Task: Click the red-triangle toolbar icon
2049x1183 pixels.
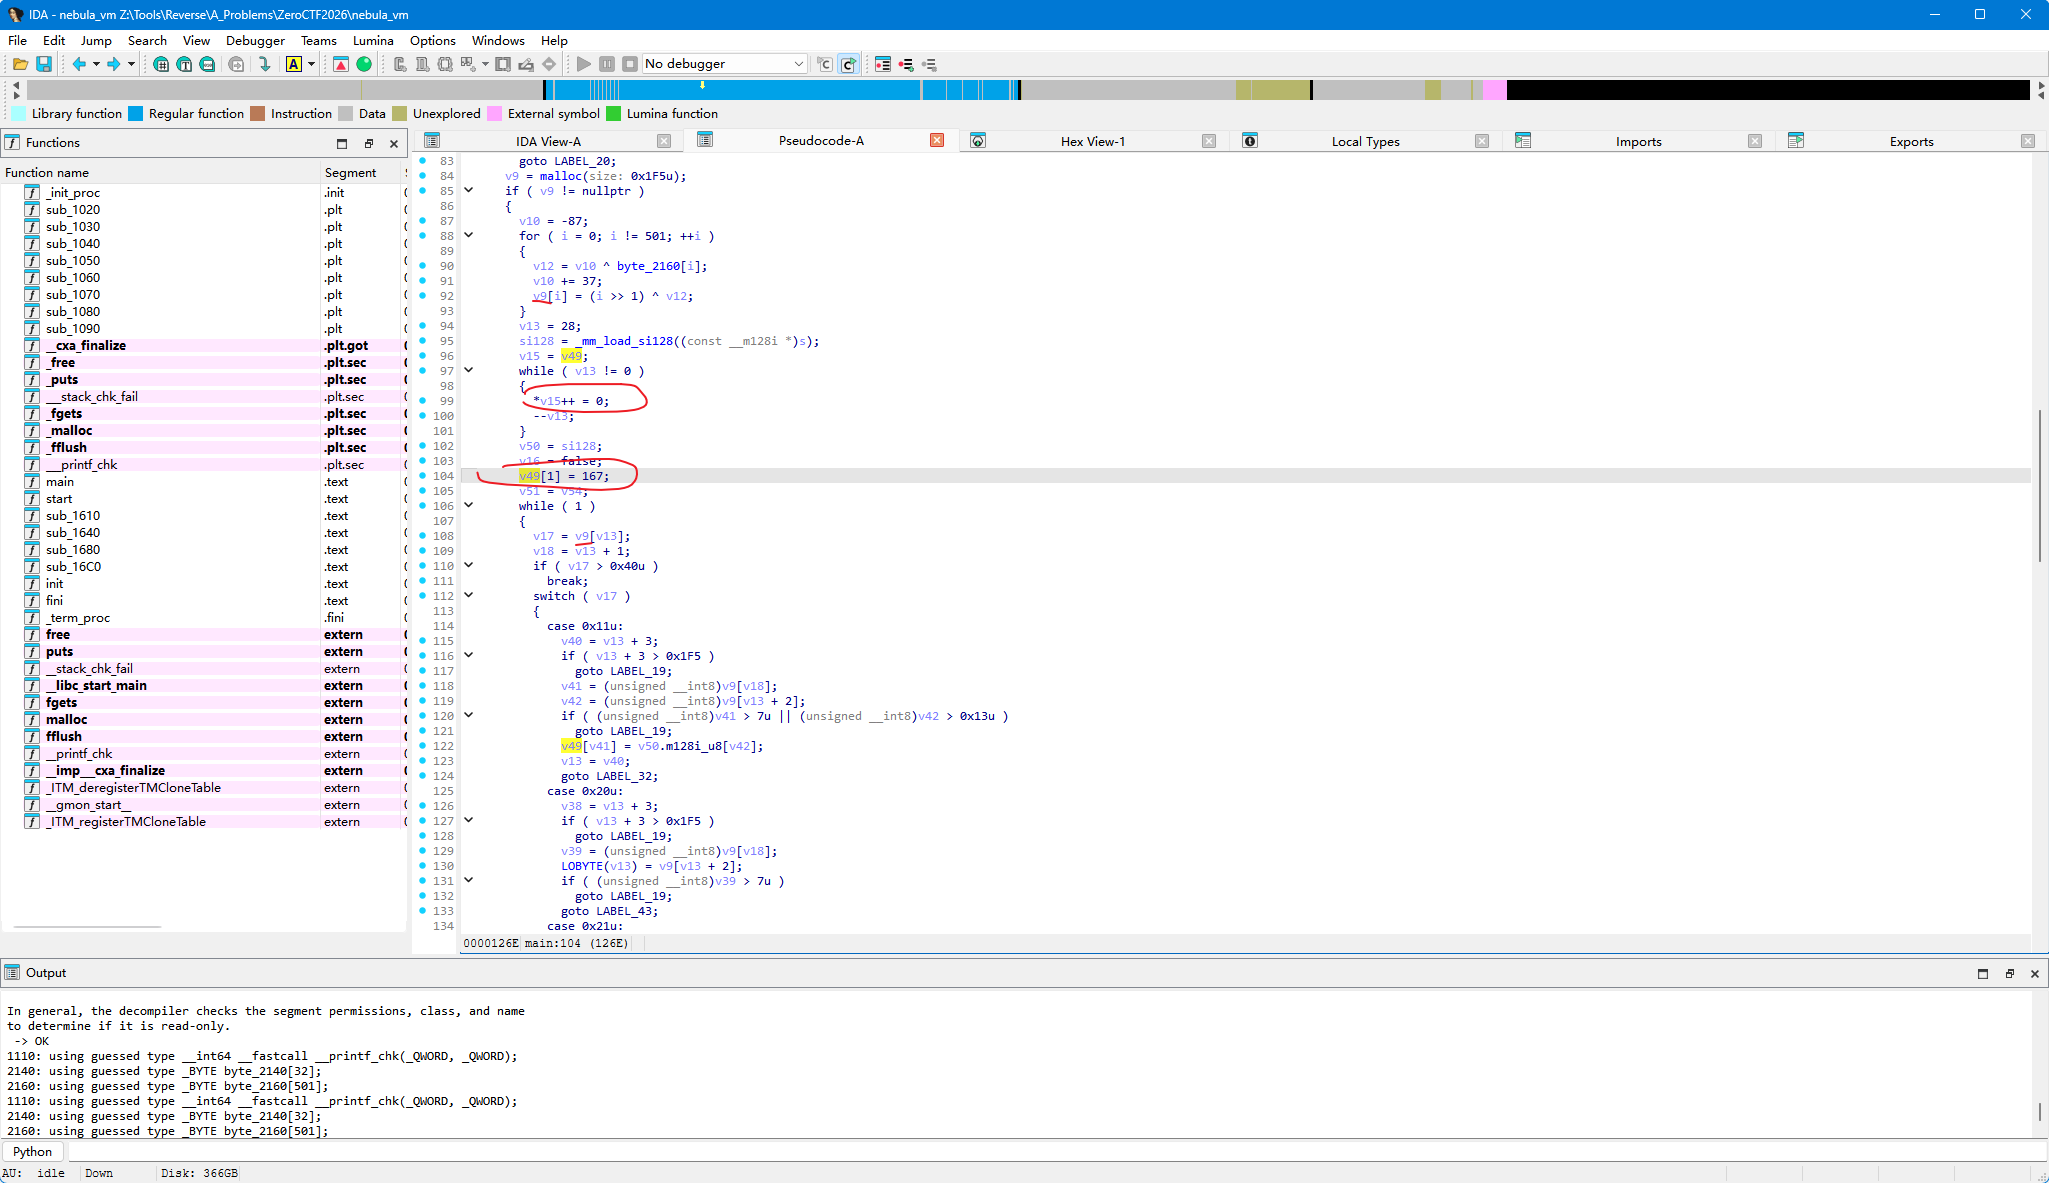Action: pyautogui.click(x=341, y=64)
